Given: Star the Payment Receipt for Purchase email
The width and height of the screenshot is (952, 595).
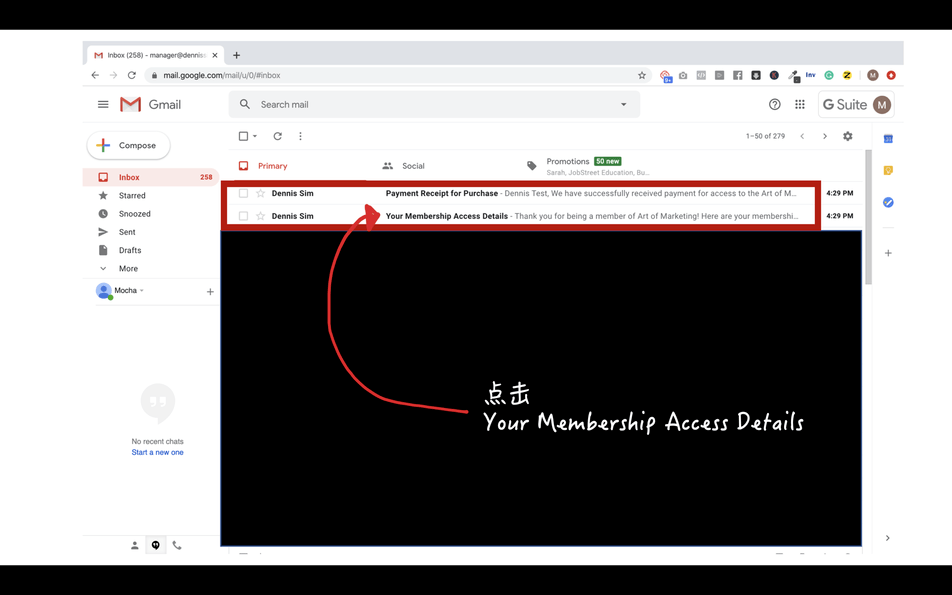Looking at the screenshot, I should (x=260, y=193).
